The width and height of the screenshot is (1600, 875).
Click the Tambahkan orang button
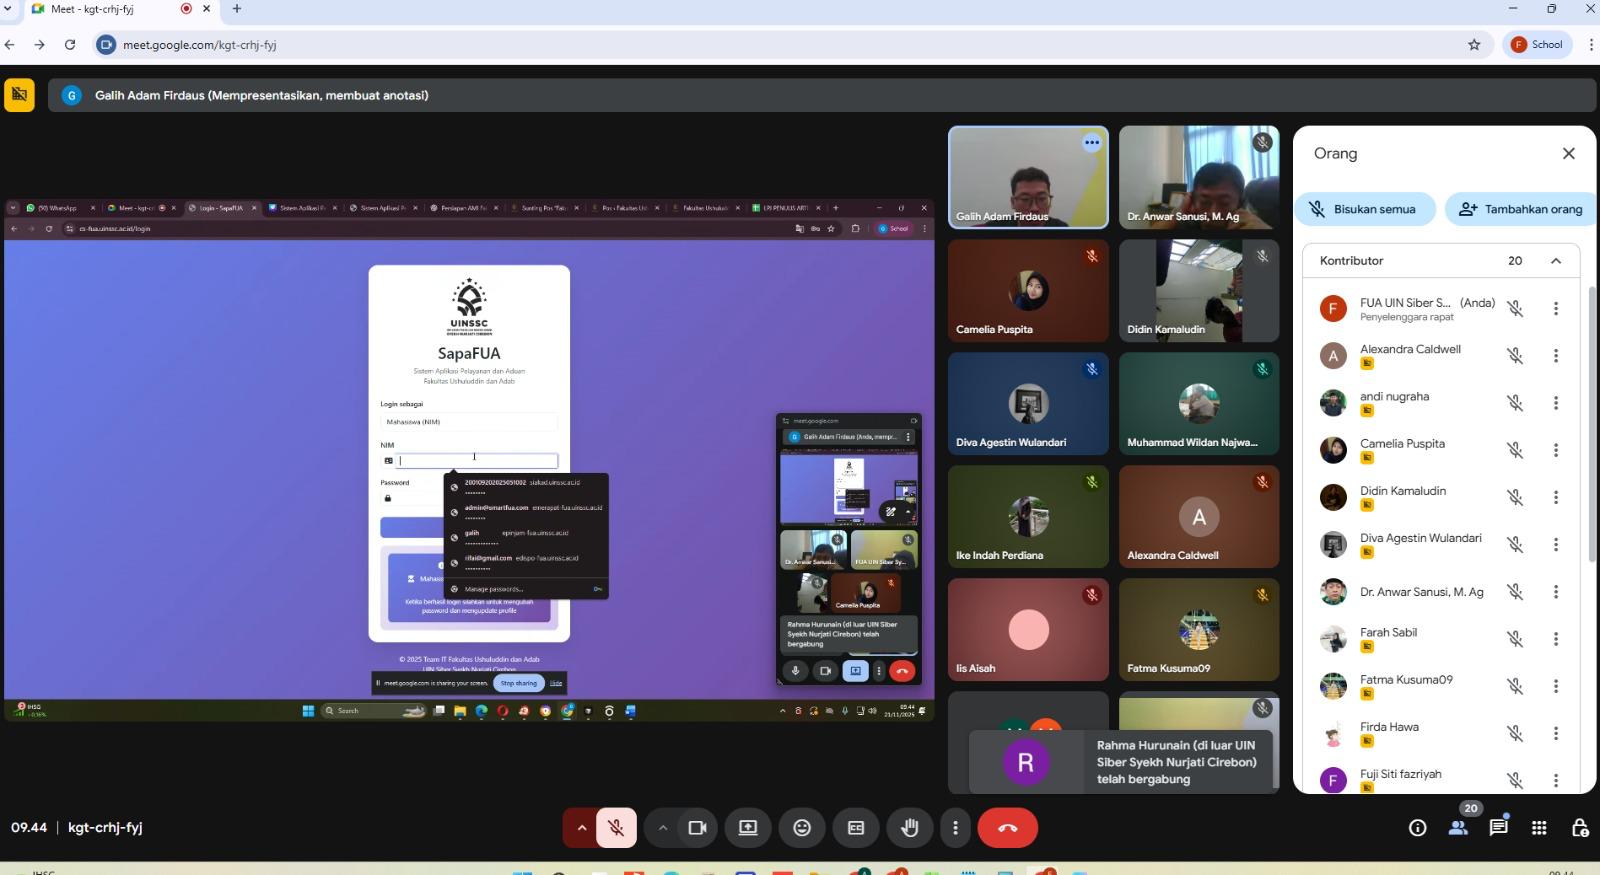point(1521,209)
